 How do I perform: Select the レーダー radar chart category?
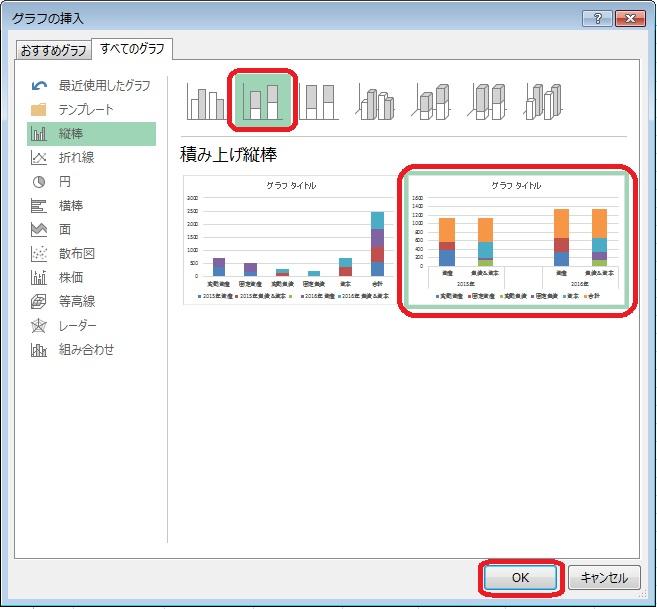click(78, 326)
